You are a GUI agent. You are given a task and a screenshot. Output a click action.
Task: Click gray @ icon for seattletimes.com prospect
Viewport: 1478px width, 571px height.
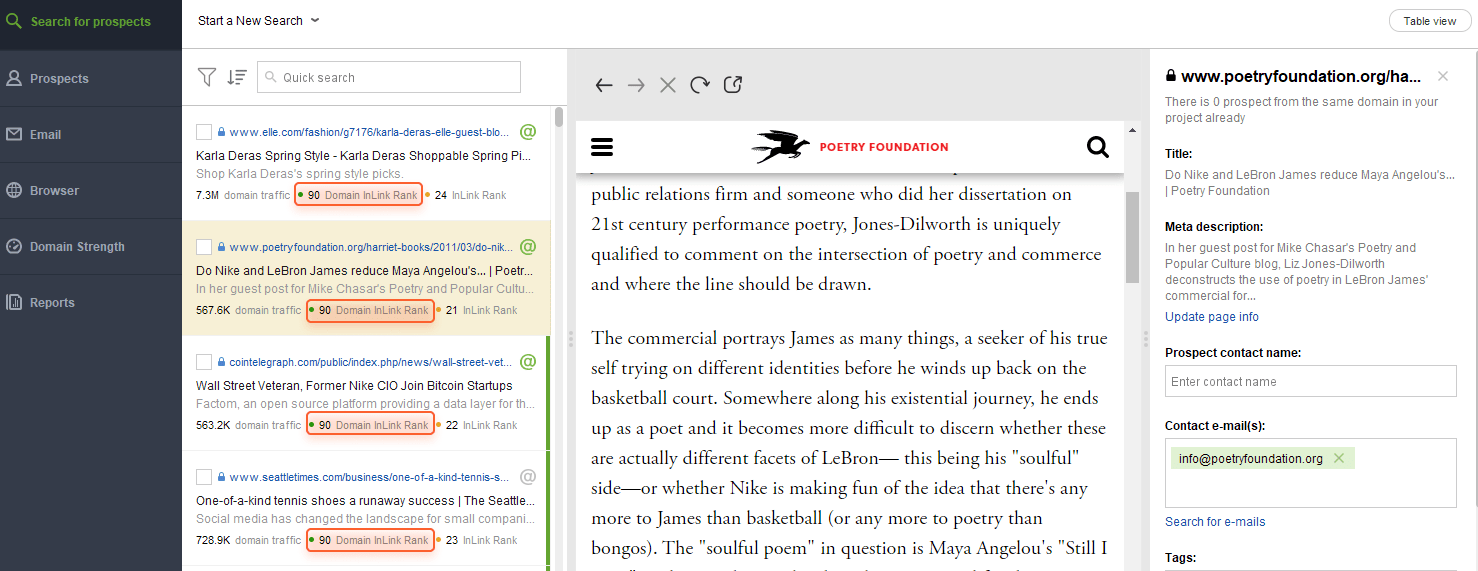coord(528,476)
